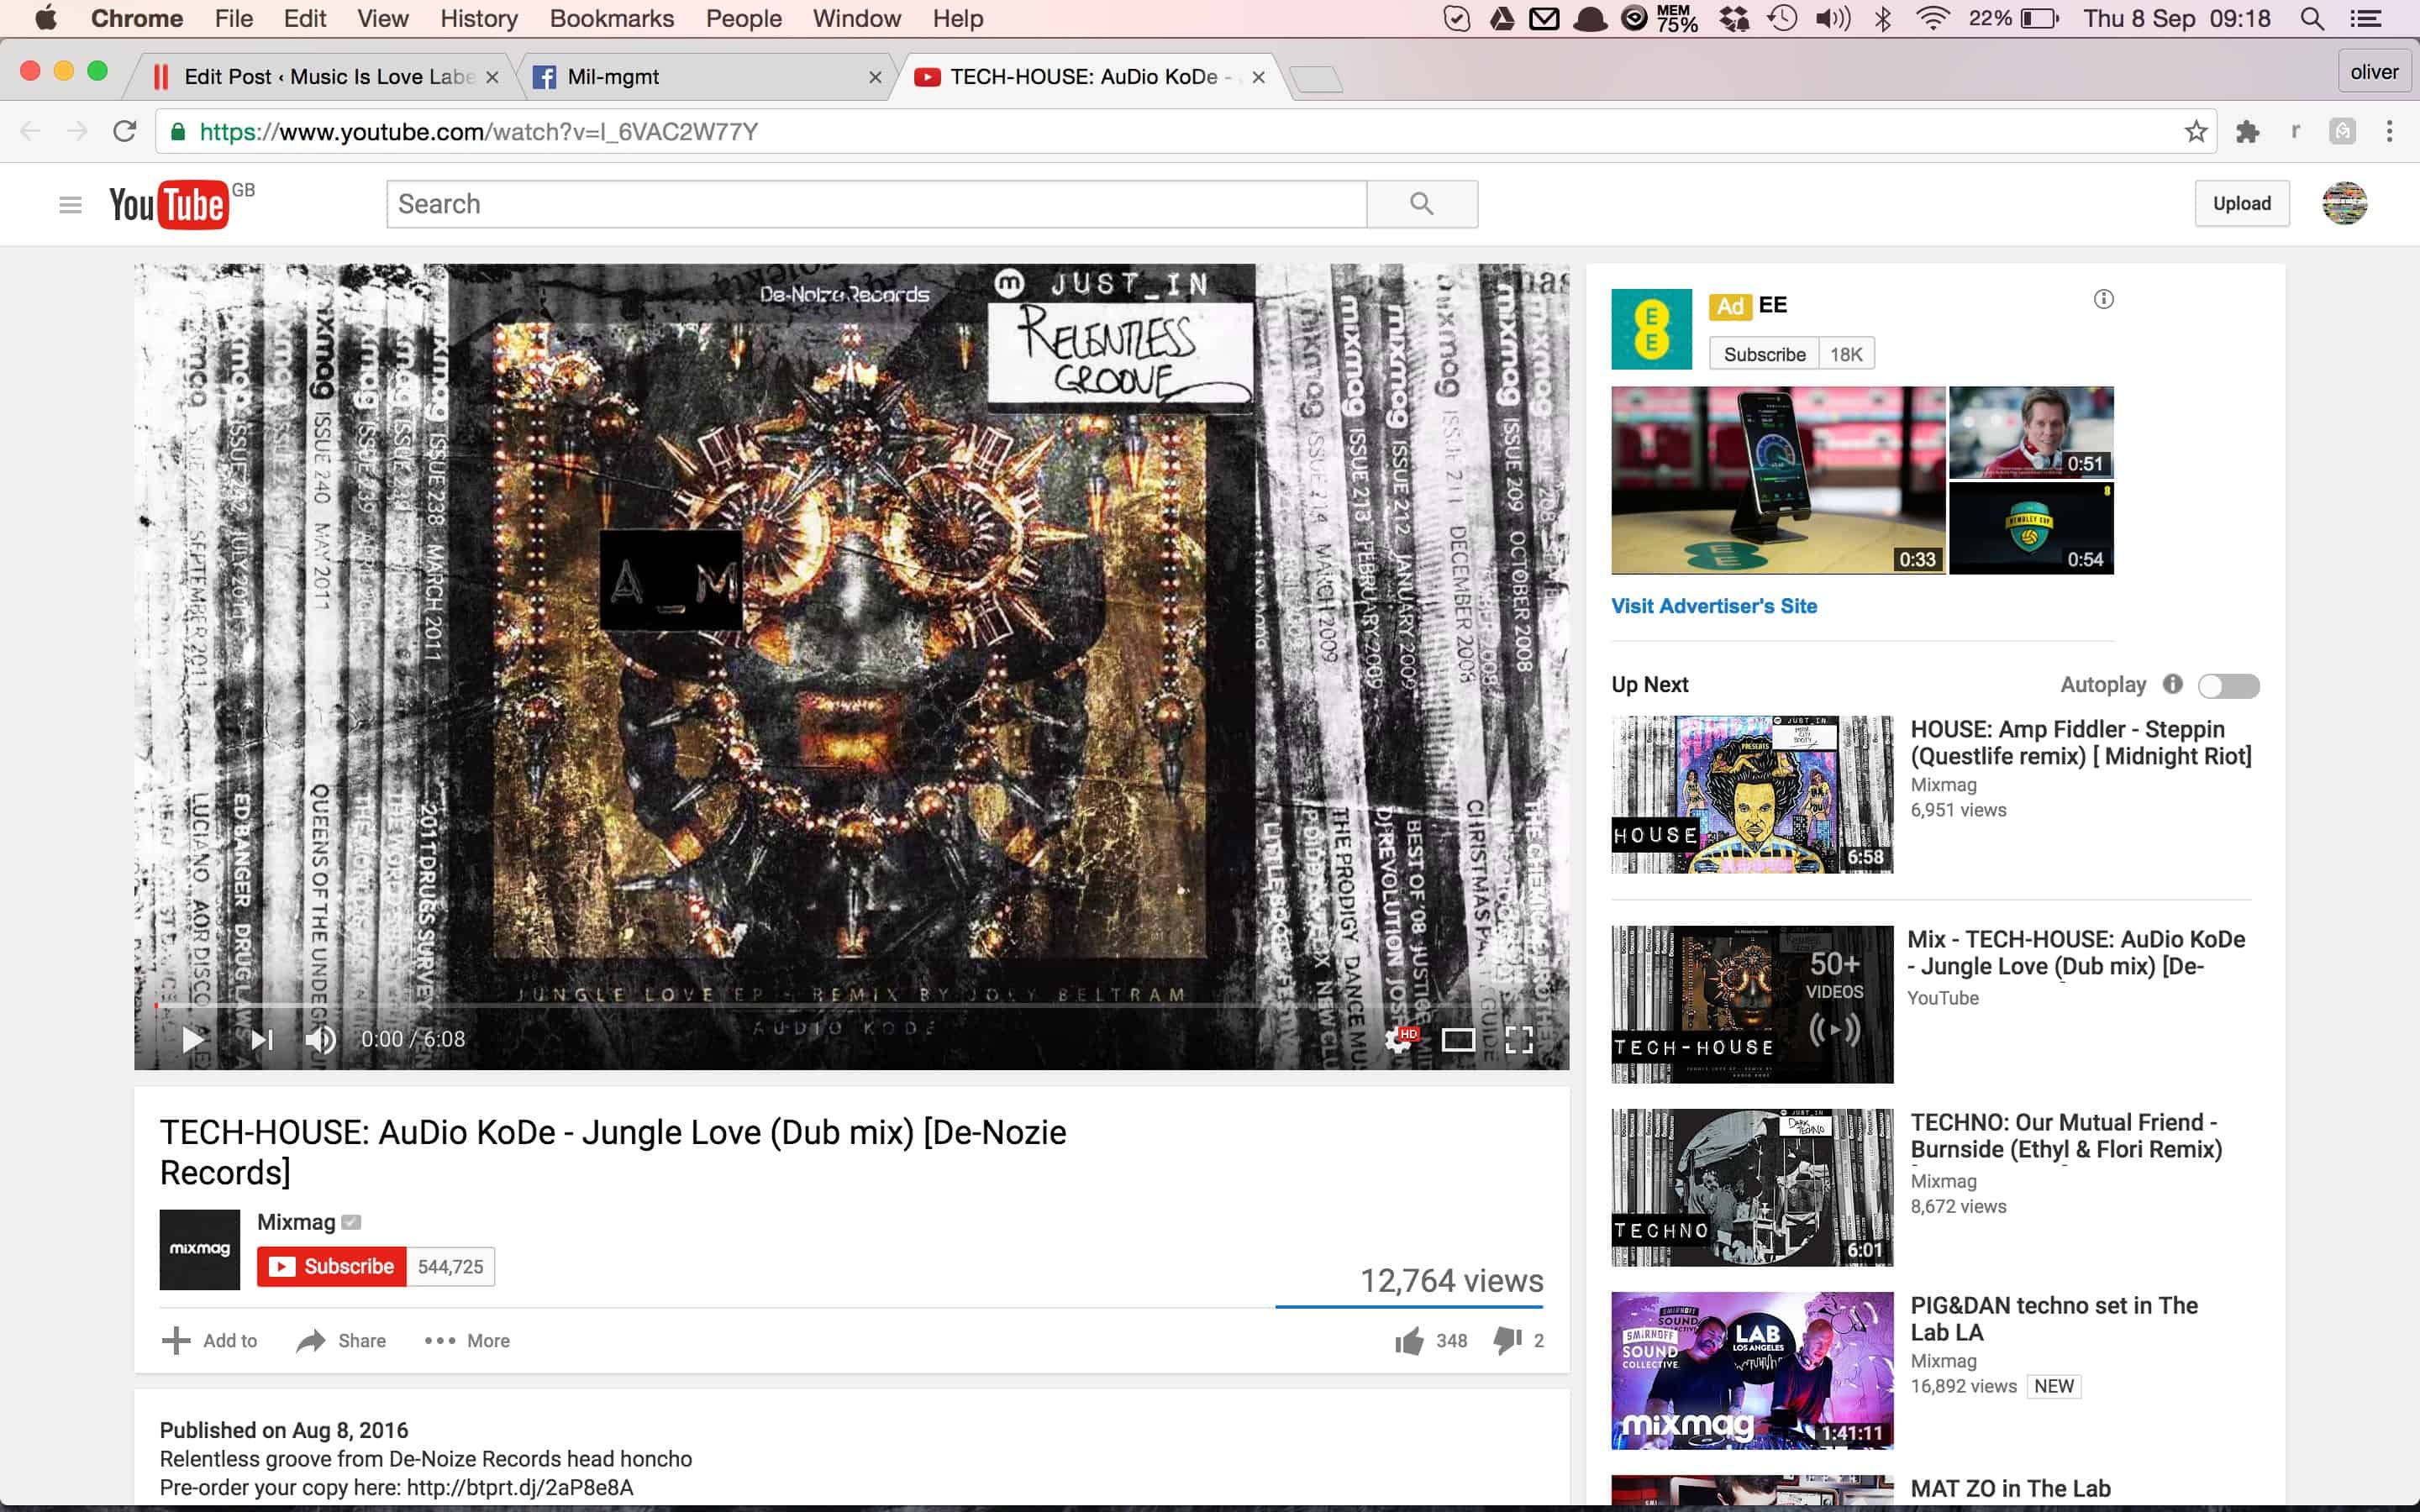Open HOUSE: Amp Fiddler - Steppin video
This screenshot has height=1512, width=2420.
(x=2080, y=743)
